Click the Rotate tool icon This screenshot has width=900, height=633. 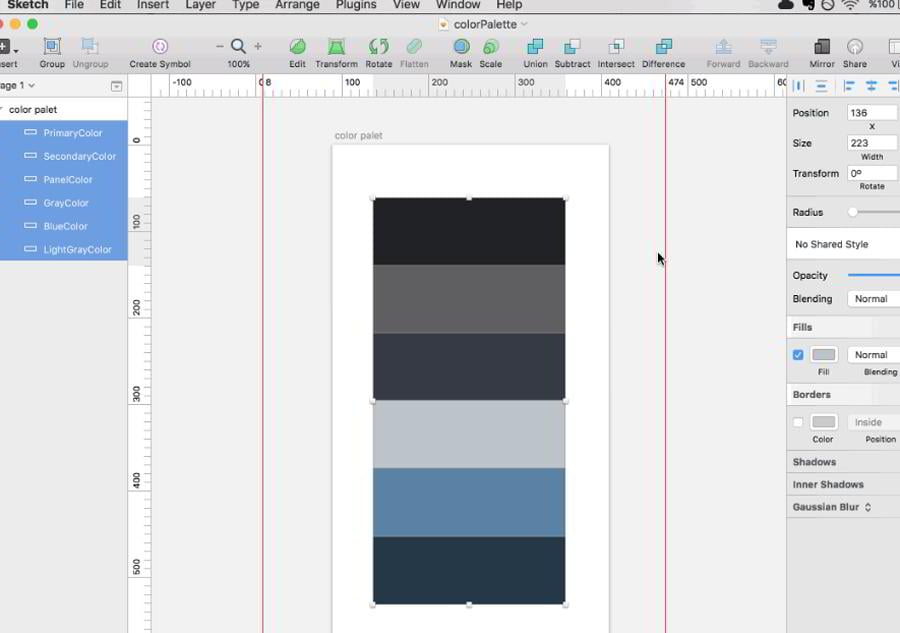pos(379,47)
